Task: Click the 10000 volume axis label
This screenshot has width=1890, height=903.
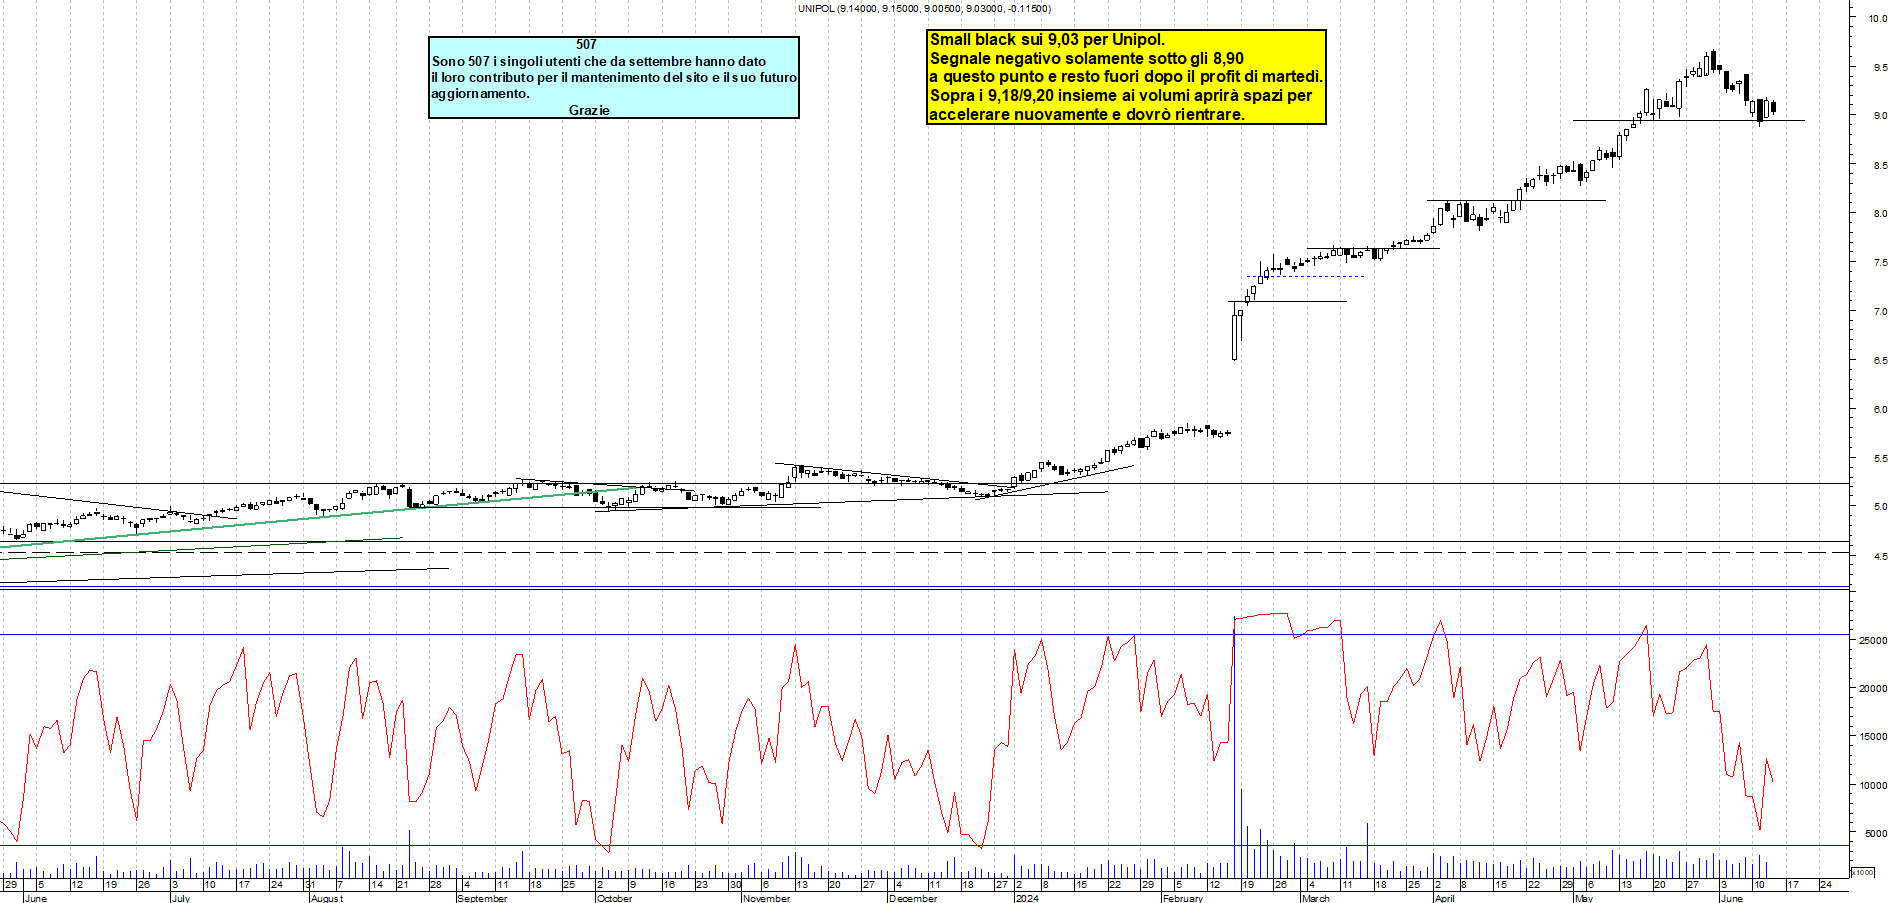Action: 1873,786
